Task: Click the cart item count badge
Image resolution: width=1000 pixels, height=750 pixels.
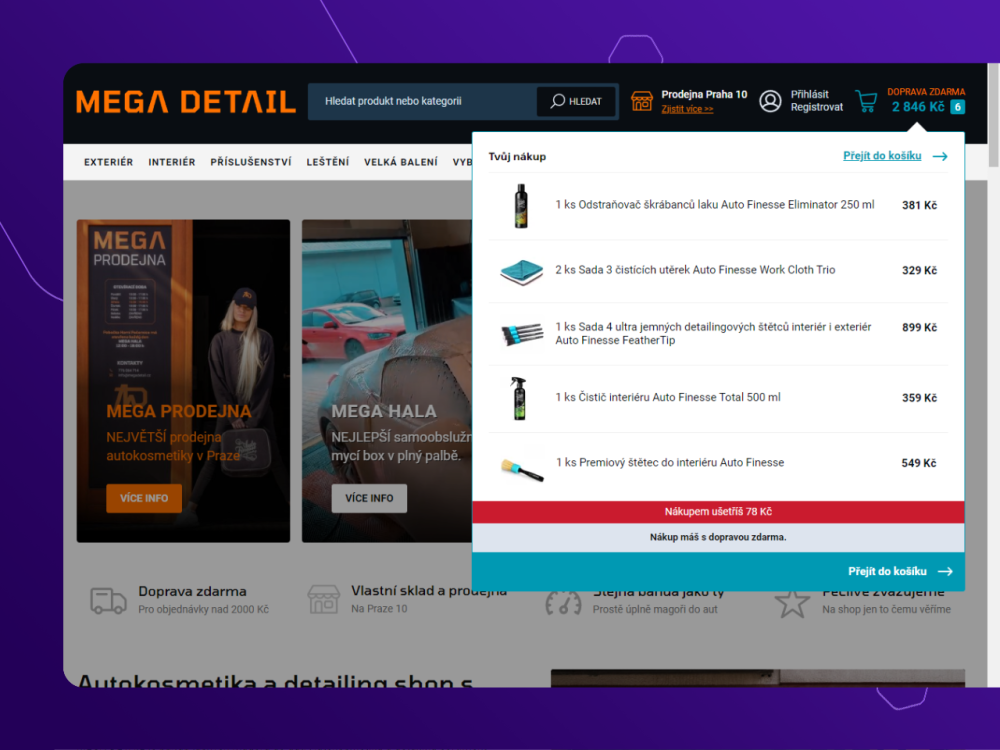Action: 957,107
